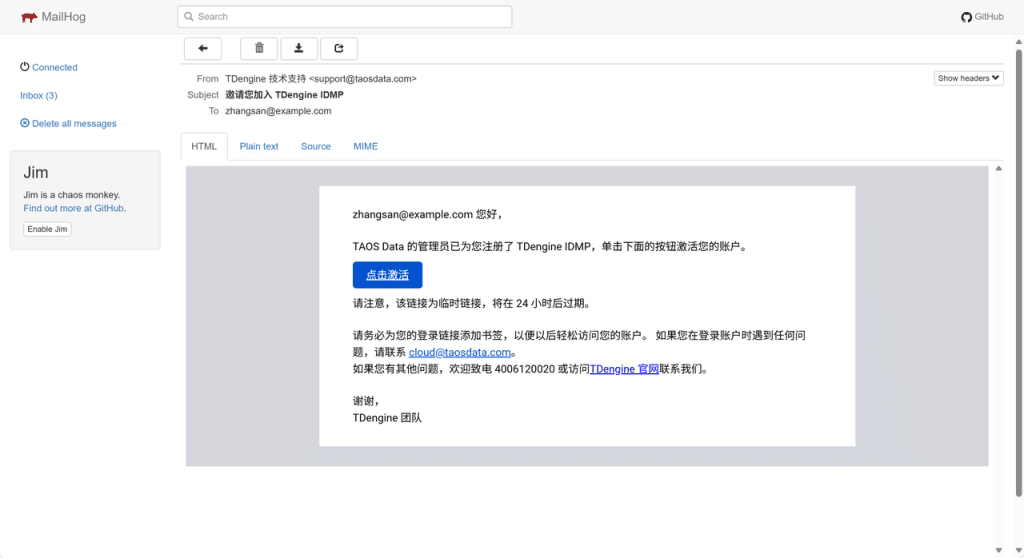
Task: Click the Jim heading text
Action: pos(36,172)
